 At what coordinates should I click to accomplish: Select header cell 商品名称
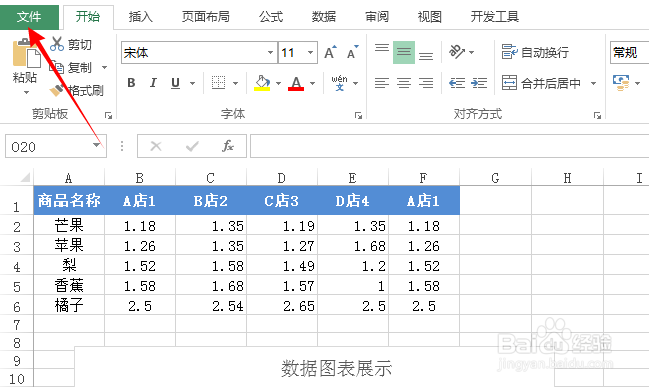point(69,200)
